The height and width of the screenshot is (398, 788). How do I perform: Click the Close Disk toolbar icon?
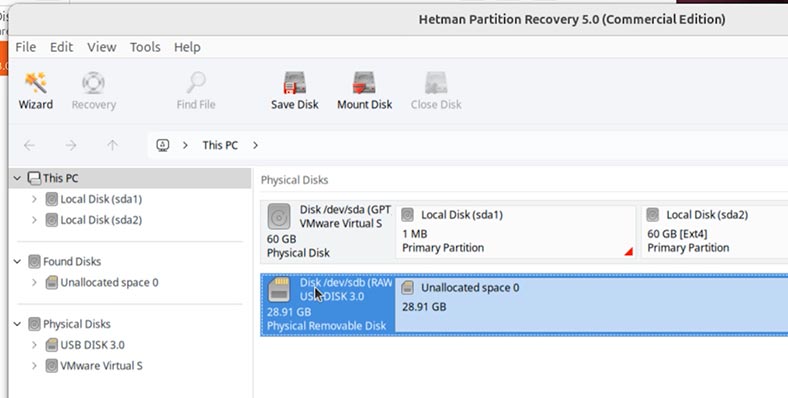(436, 90)
